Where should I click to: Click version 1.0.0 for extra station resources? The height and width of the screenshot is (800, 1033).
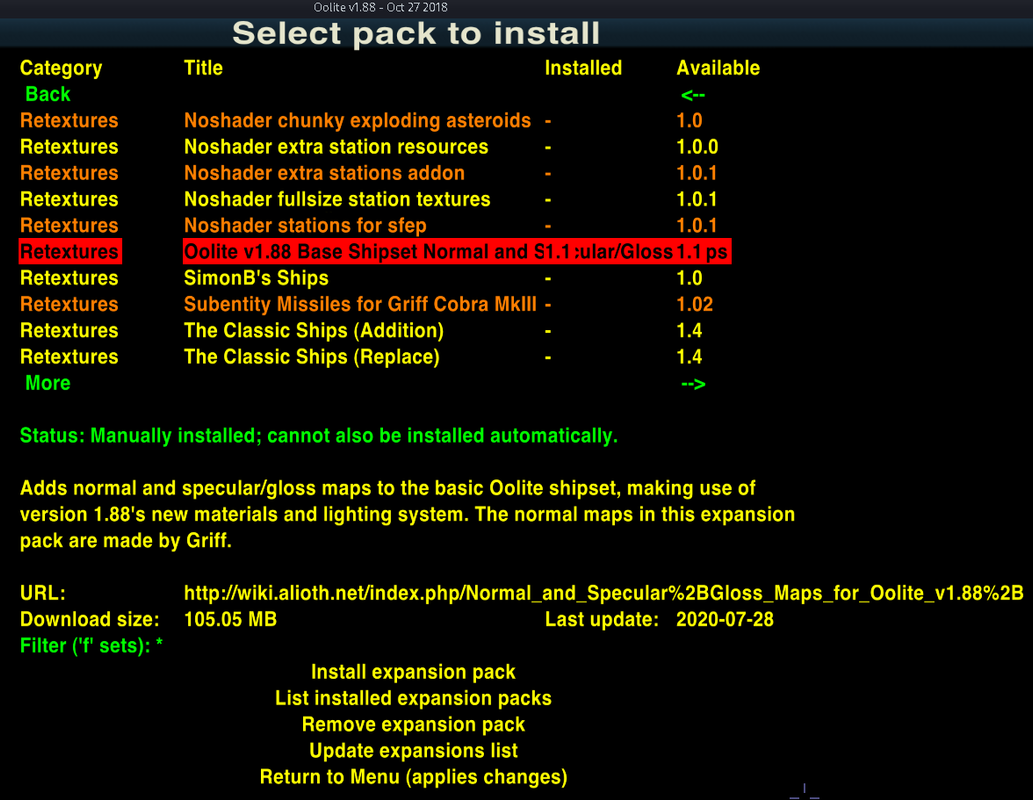[697, 147]
